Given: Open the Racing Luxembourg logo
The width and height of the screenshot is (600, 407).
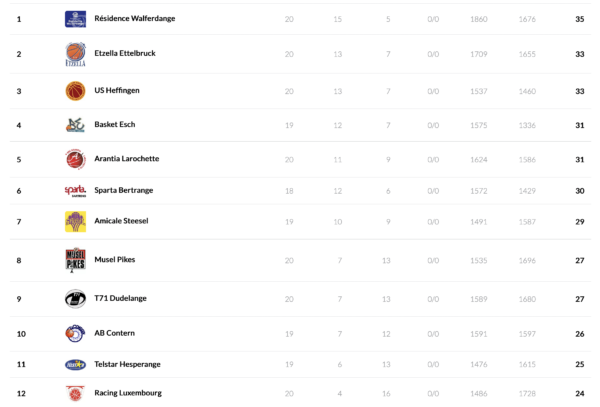Looking at the screenshot, I should [x=75, y=393].
